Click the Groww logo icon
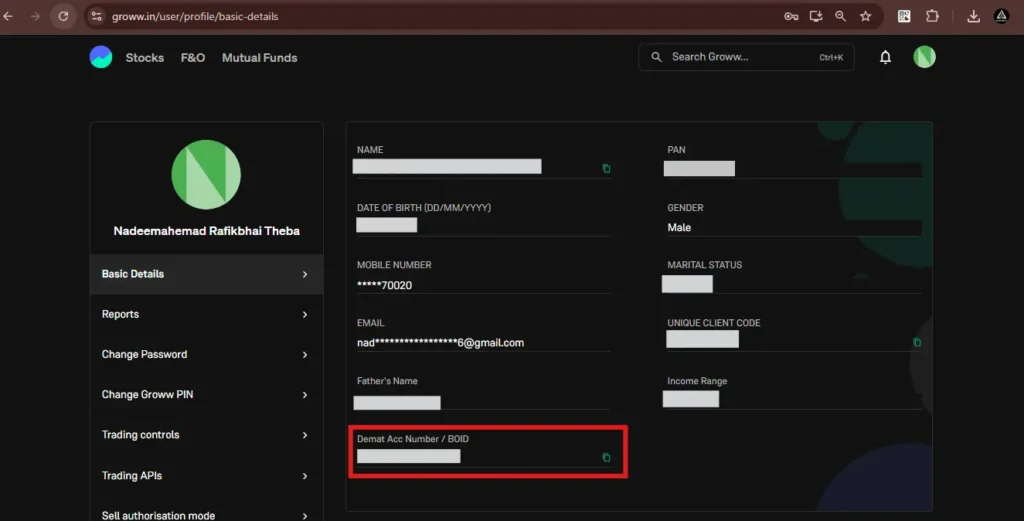 [101, 57]
